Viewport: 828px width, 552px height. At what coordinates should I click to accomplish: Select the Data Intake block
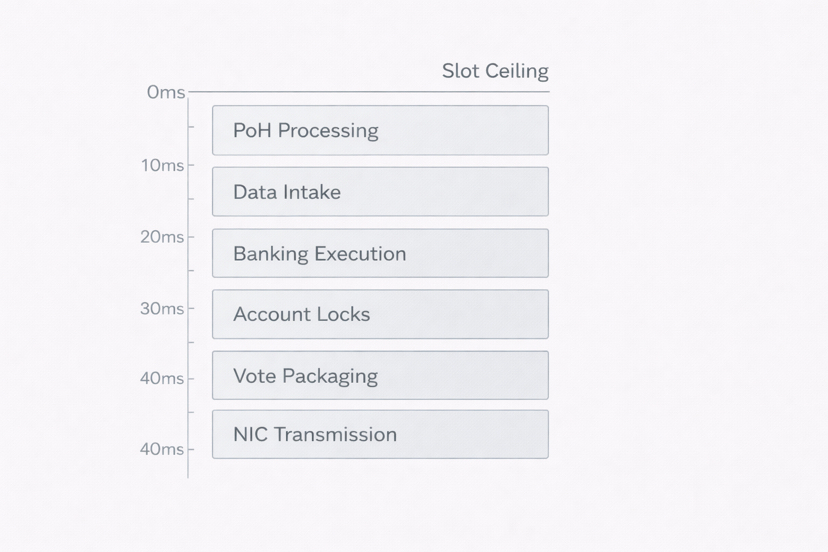coord(380,192)
